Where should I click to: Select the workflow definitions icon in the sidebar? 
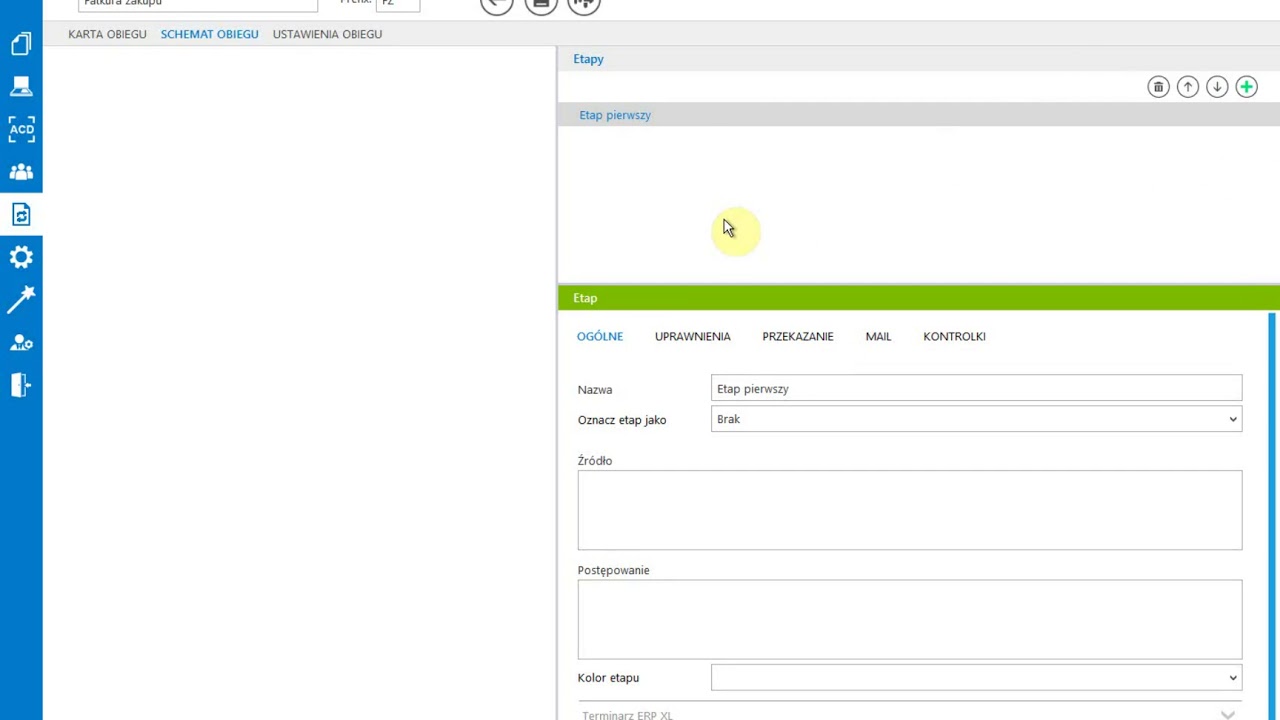pyautogui.click(x=21, y=214)
